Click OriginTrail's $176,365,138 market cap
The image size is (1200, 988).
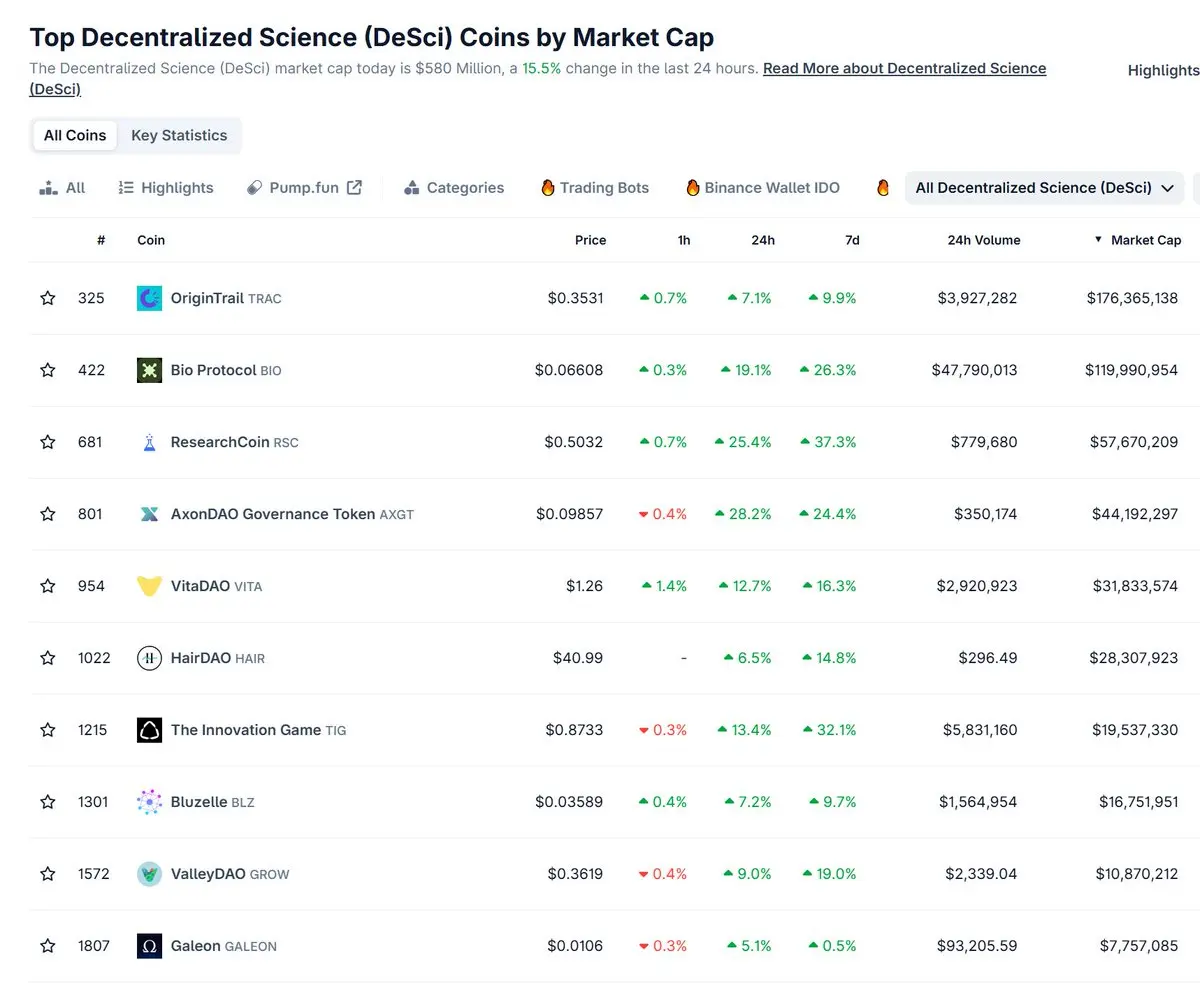[1131, 298]
